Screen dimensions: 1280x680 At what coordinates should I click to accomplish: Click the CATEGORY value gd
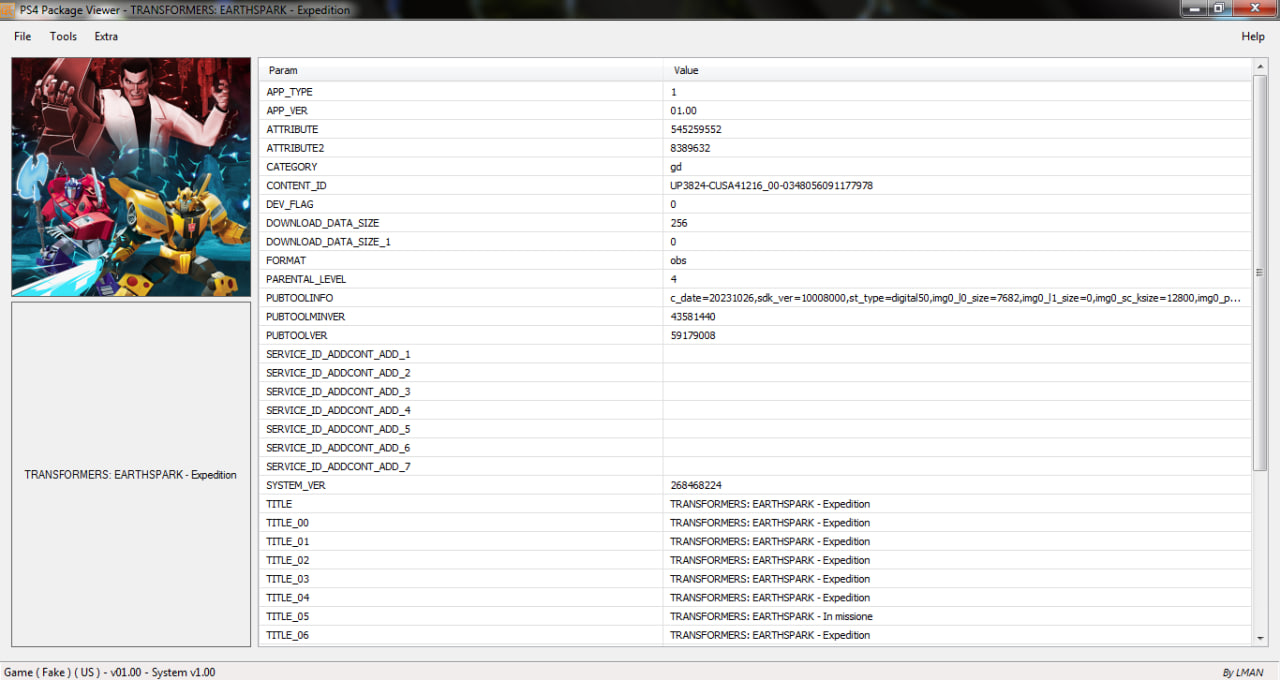[x=676, y=167]
